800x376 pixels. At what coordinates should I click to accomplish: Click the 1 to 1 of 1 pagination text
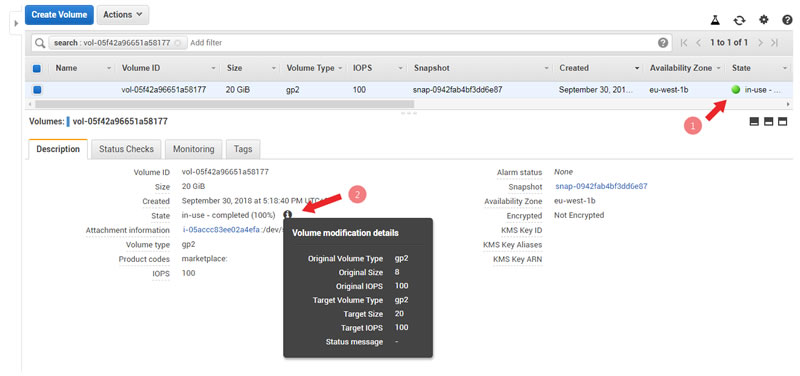[x=729, y=43]
